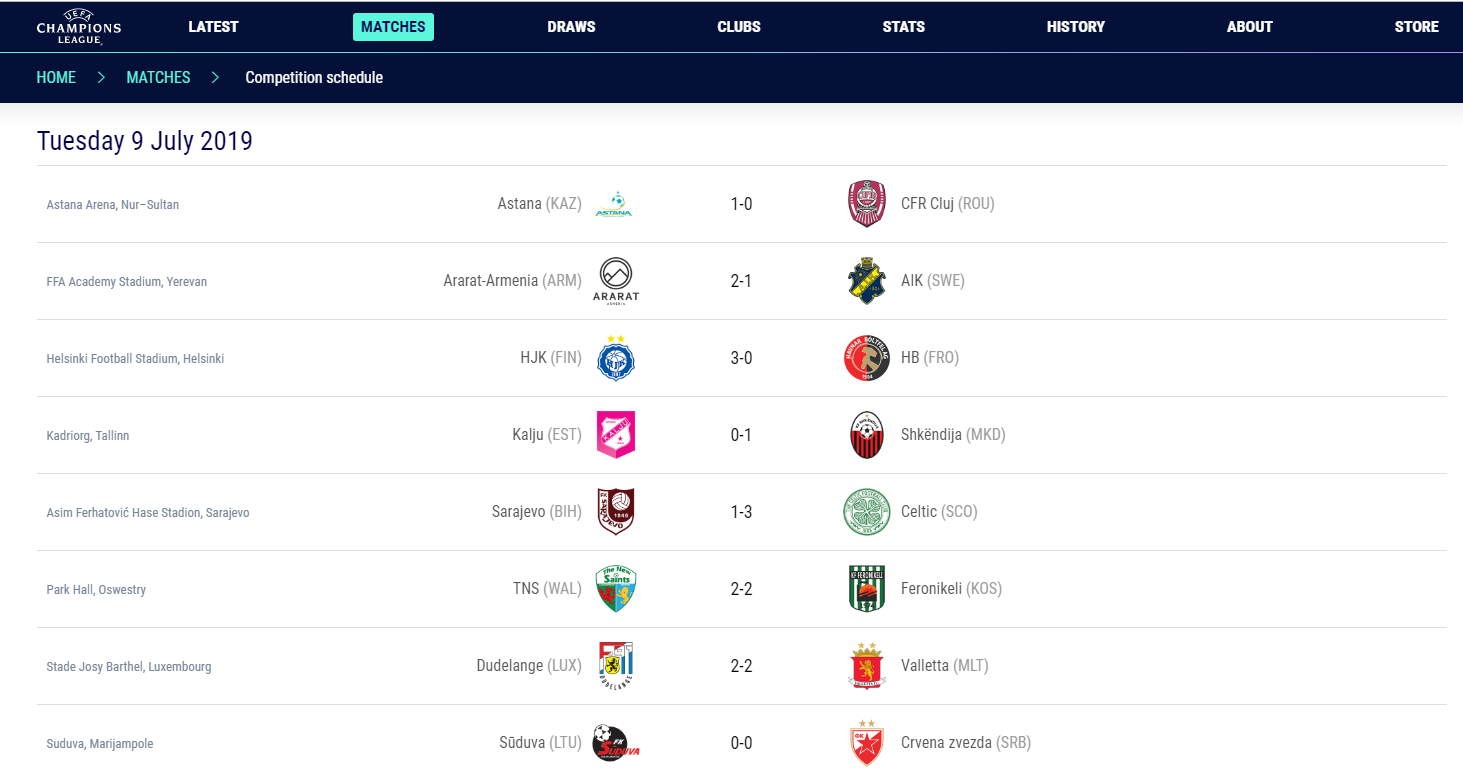
Task: Go to HOME breadcrumb link
Action: pyautogui.click(x=56, y=77)
